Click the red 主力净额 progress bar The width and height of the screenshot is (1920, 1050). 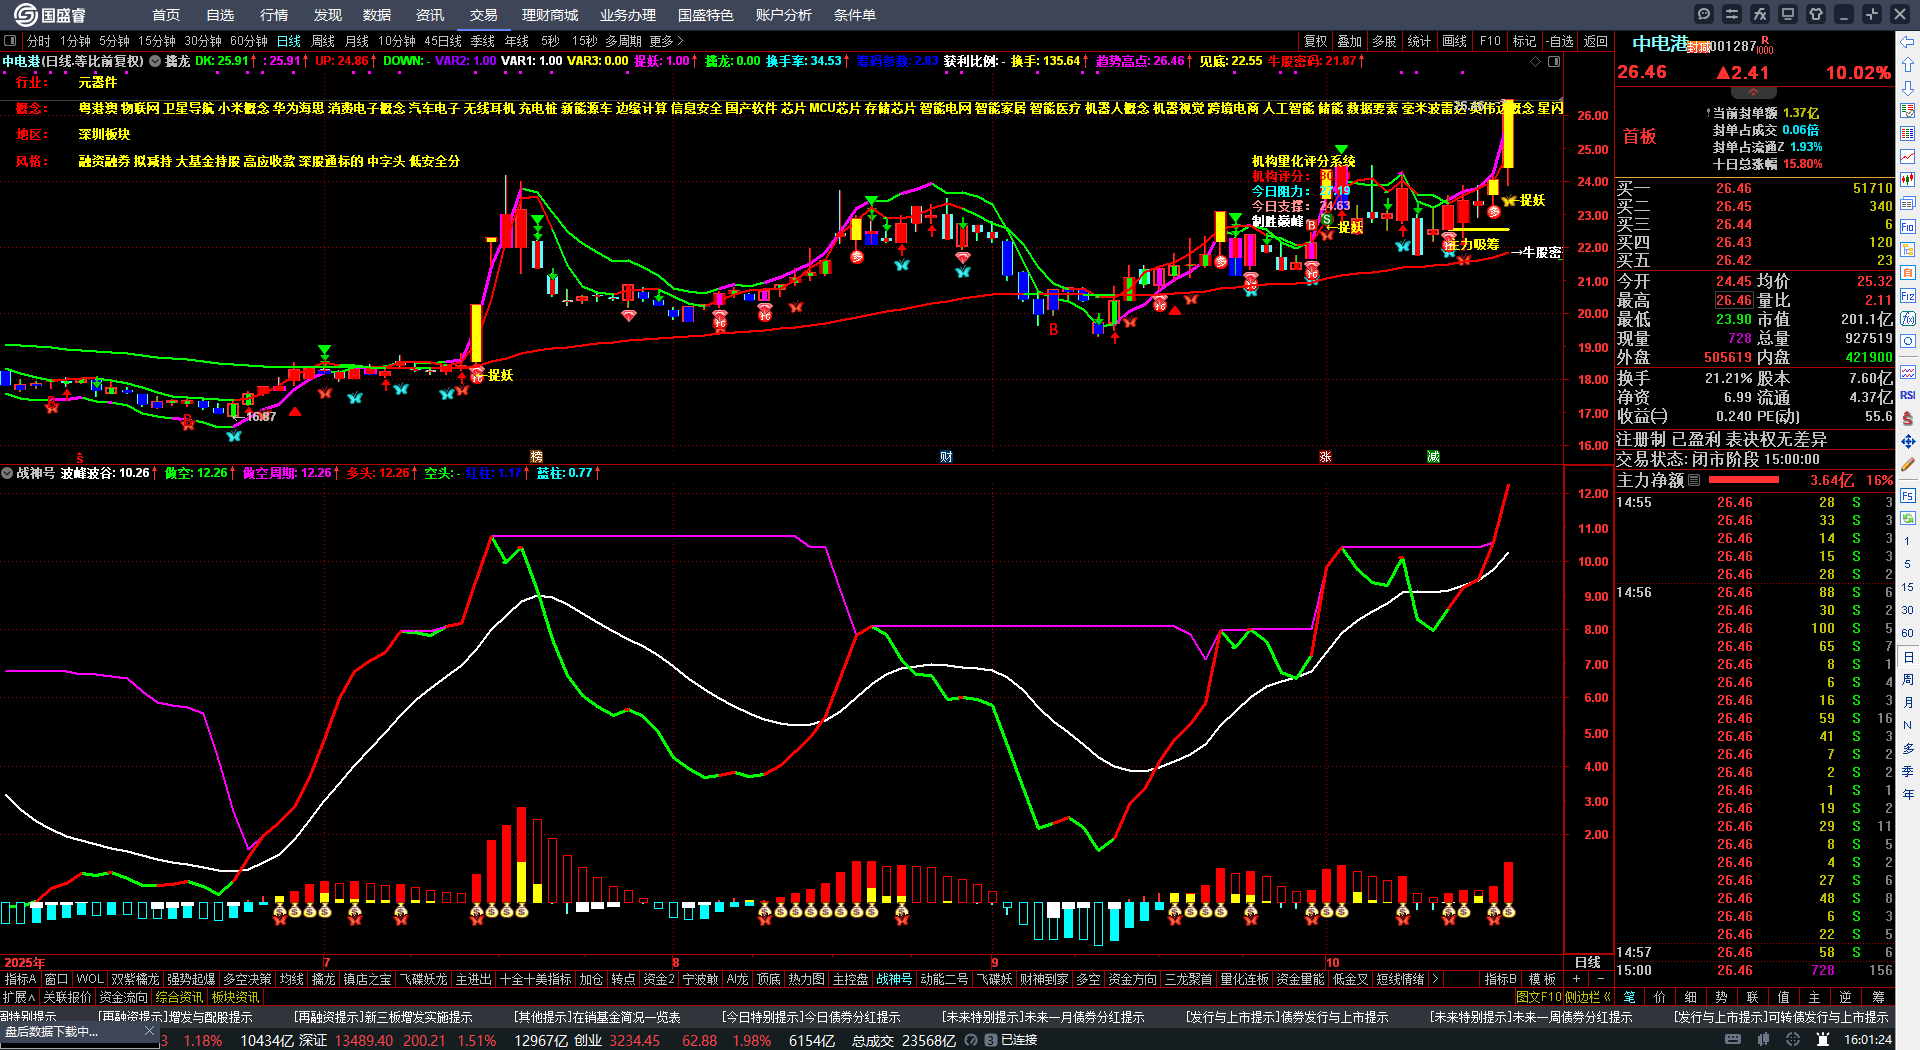coord(1744,480)
